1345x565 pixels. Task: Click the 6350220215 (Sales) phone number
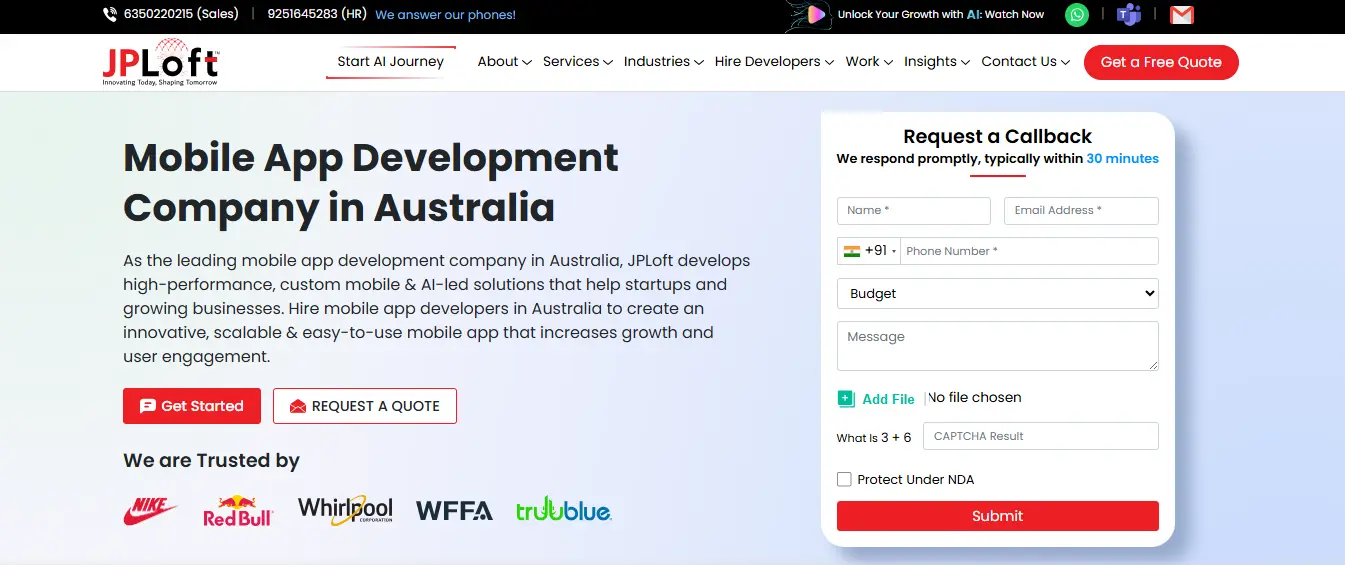tap(180, 15)
